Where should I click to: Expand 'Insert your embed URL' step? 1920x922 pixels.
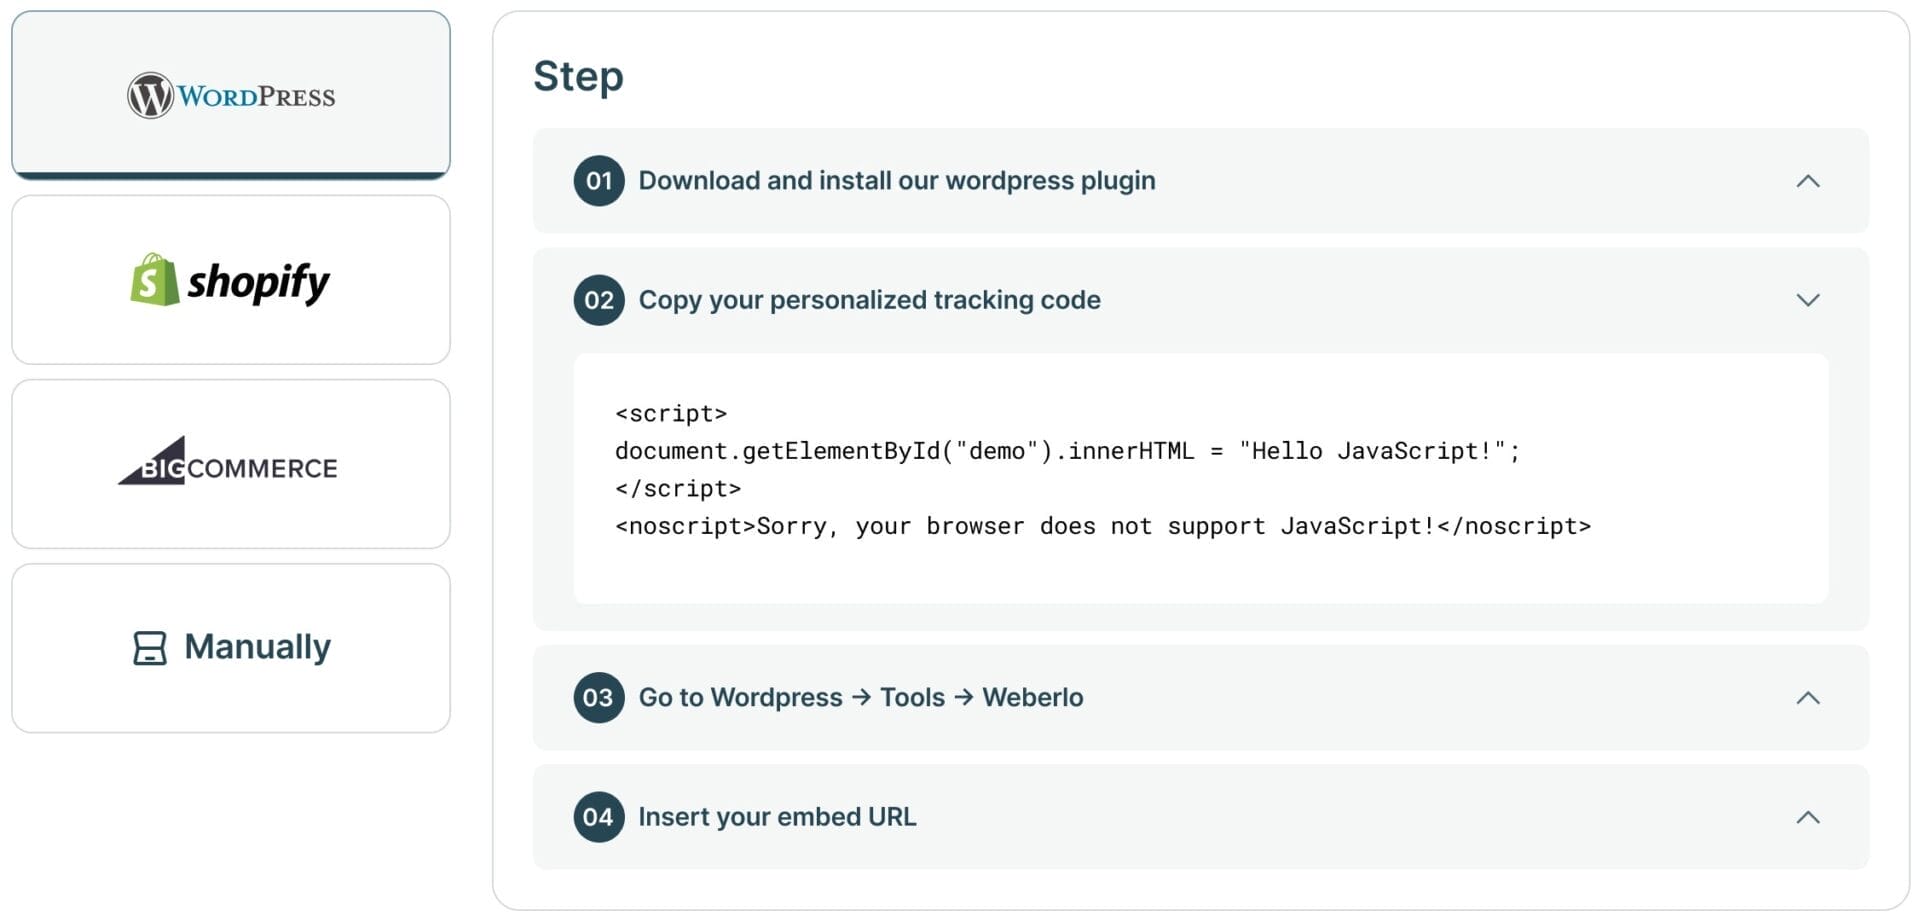click(1806, 817)
